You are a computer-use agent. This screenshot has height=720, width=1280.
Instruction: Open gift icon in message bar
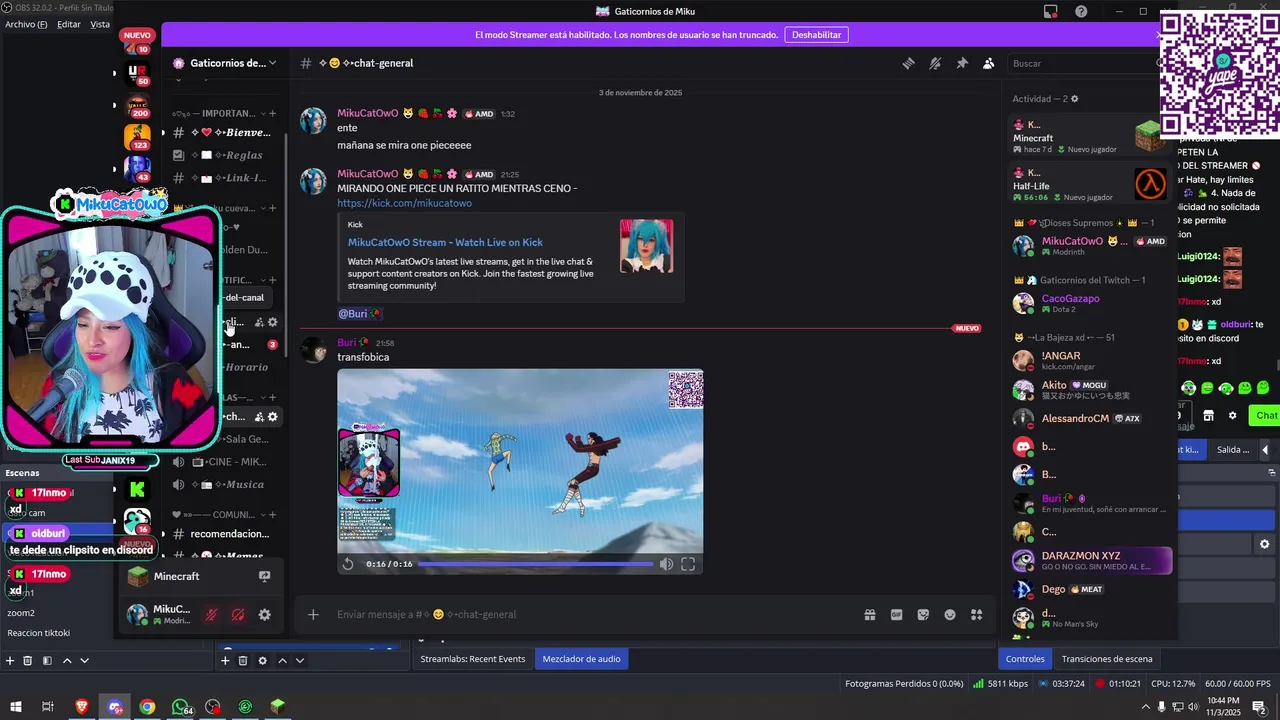click(x=870, y=614)
